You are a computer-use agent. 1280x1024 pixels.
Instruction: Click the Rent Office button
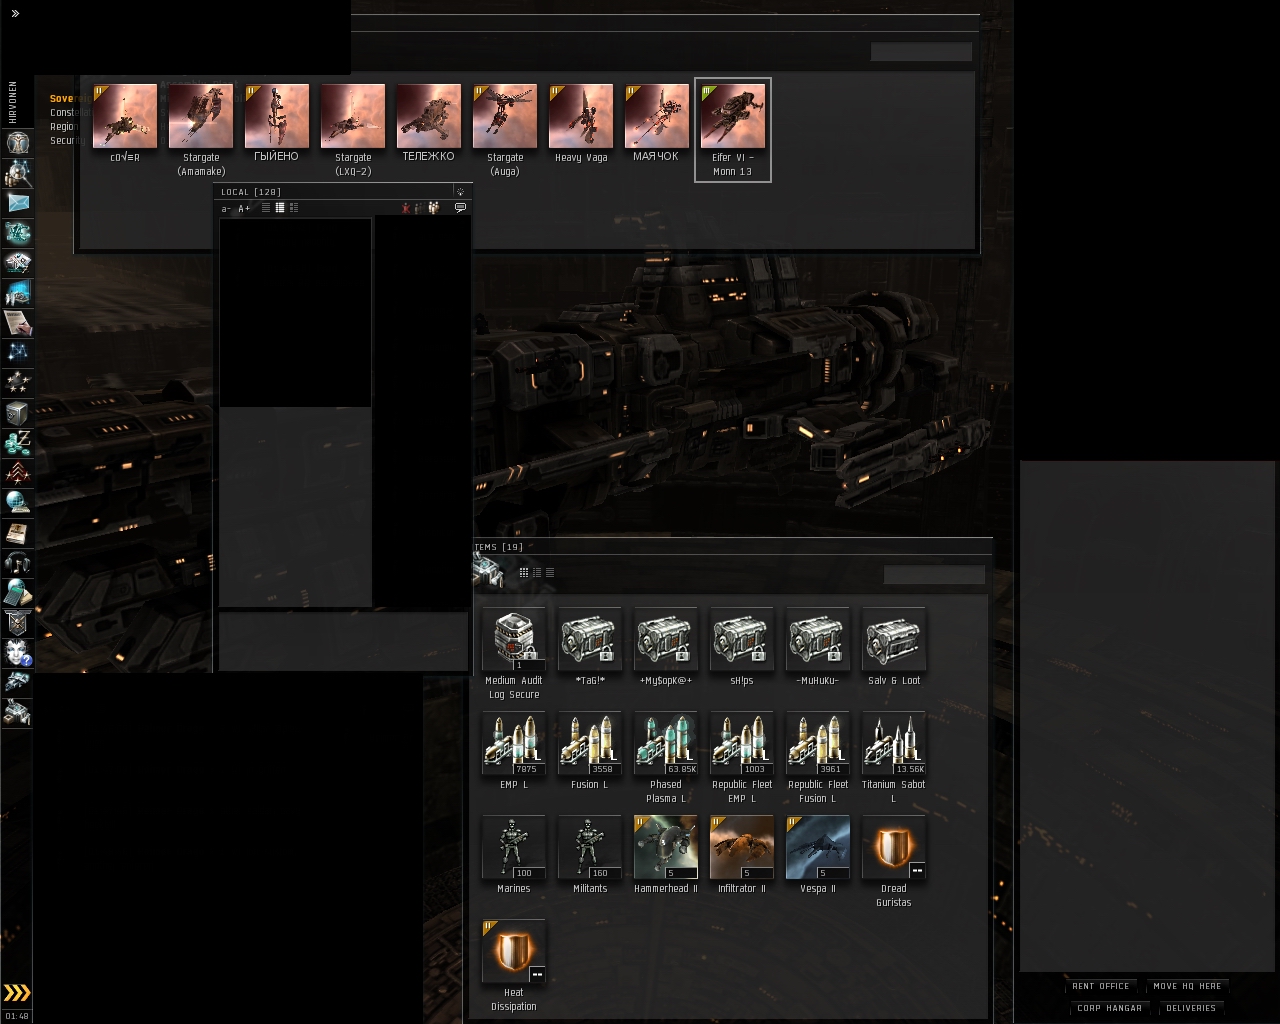[1101, 986]
